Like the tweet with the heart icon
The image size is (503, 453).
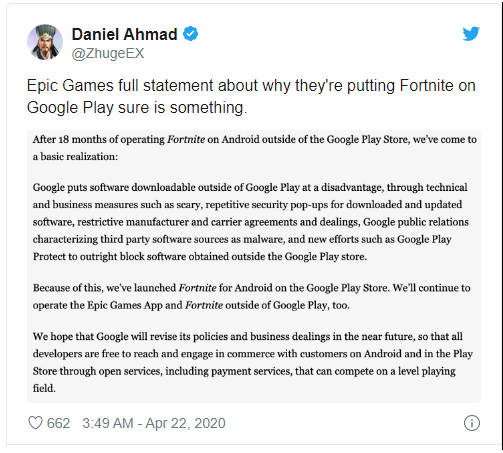pyautogui.click(x=35, y=423)
